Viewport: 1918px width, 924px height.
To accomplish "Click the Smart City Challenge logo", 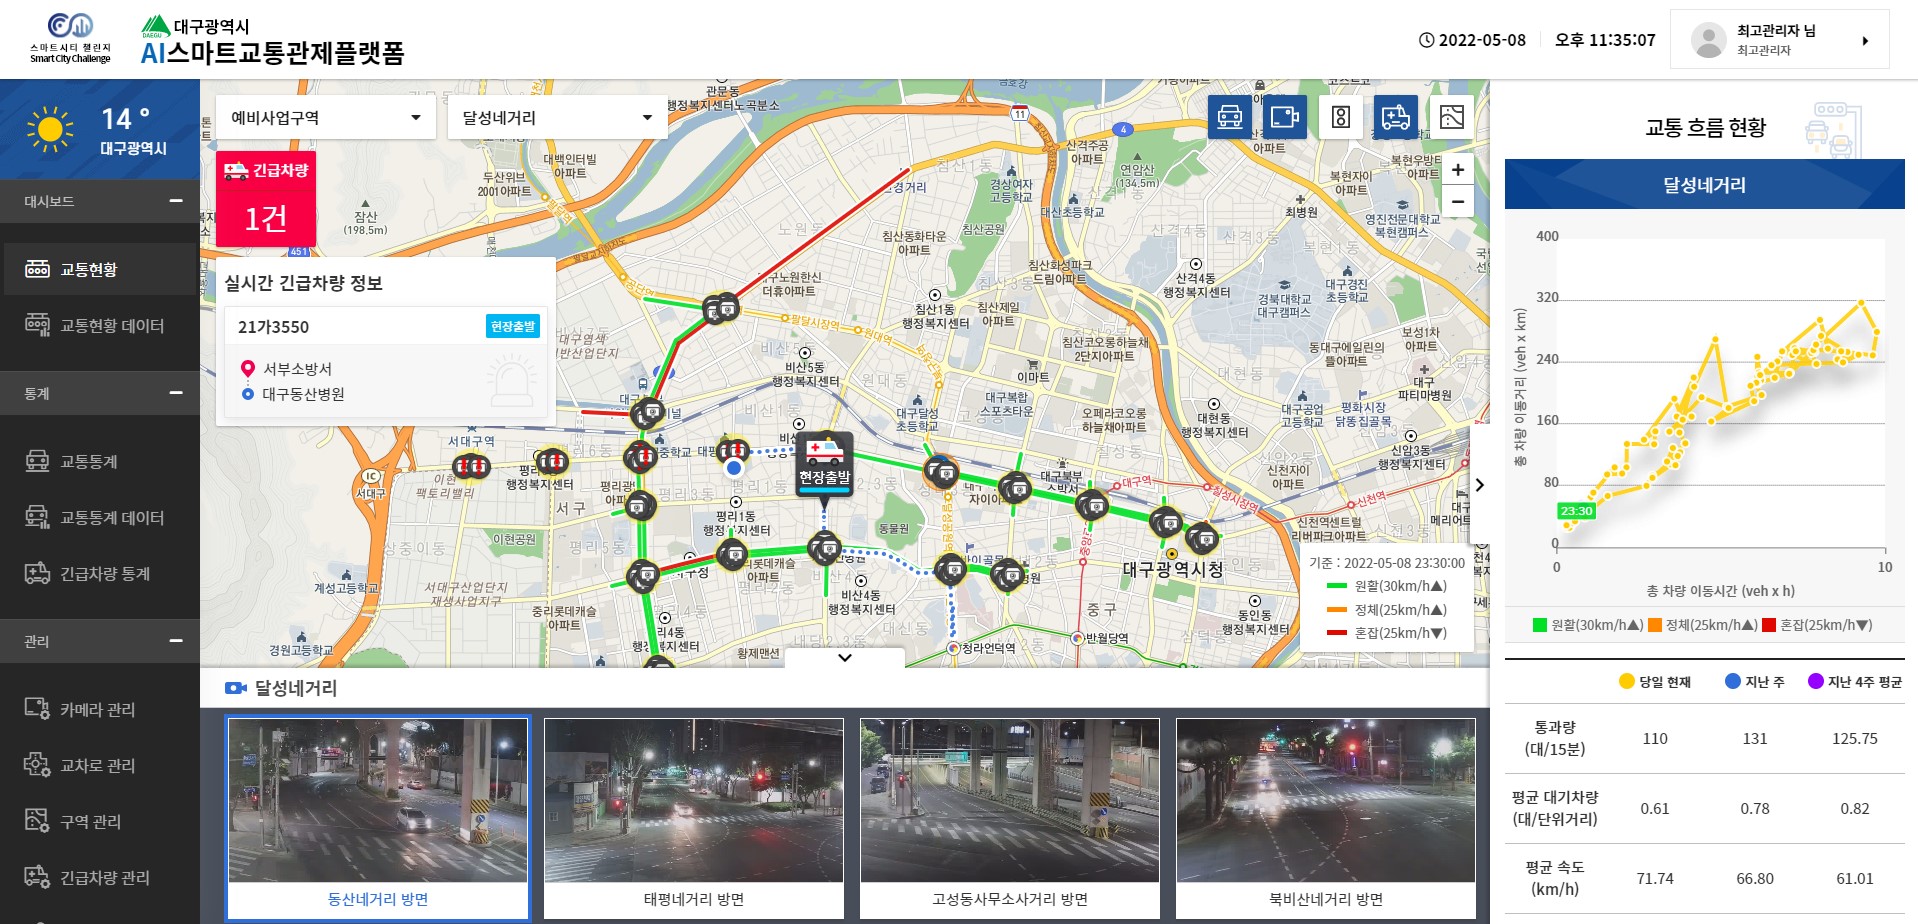I will coord(70,39).
